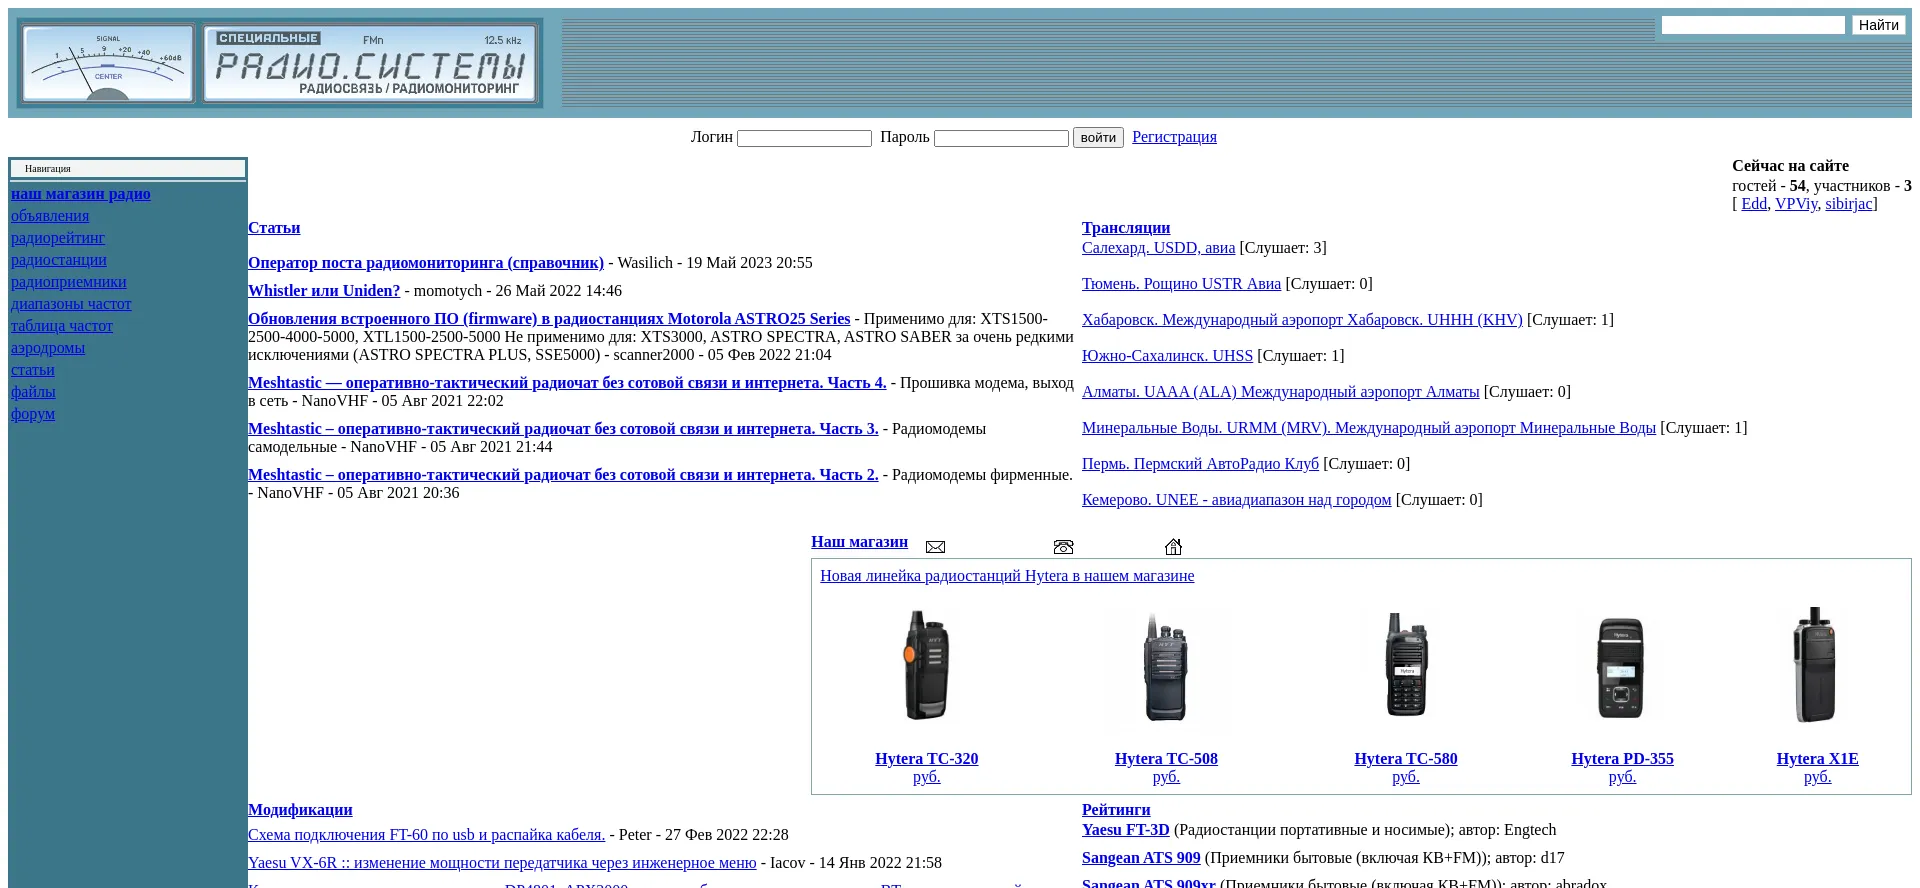Open Meshtastic article Часть 4
The image size is (1920, 888).
tap(567, 383)
